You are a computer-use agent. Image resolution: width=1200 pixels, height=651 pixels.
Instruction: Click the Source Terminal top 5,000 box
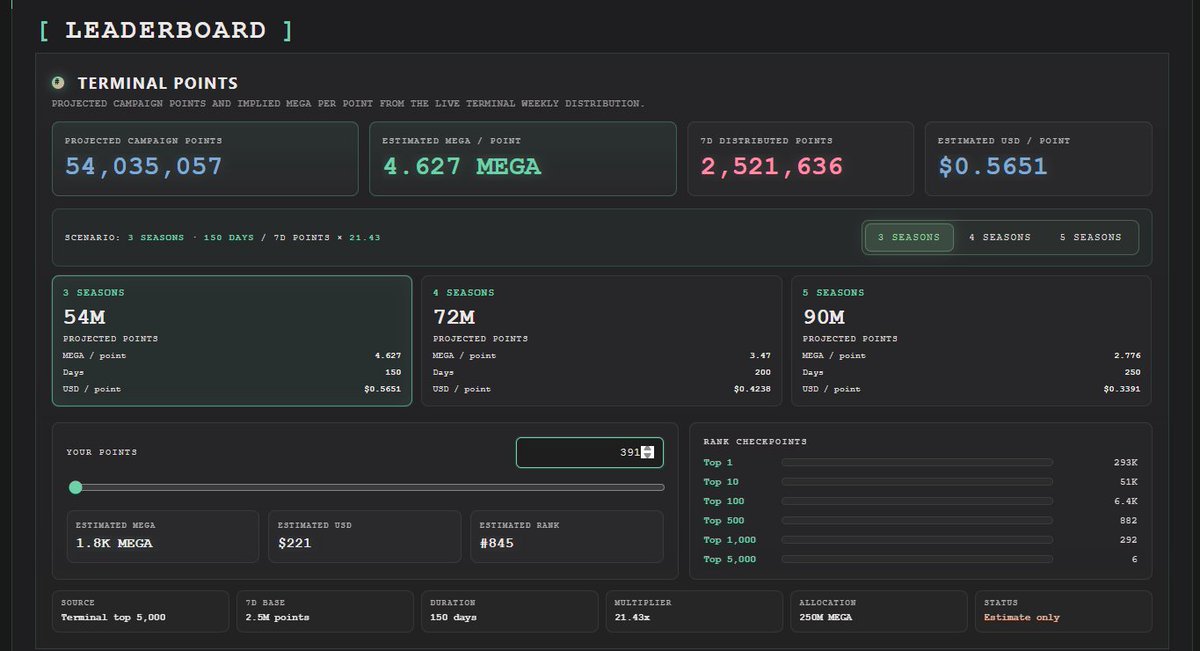click(x=140, y=611)
